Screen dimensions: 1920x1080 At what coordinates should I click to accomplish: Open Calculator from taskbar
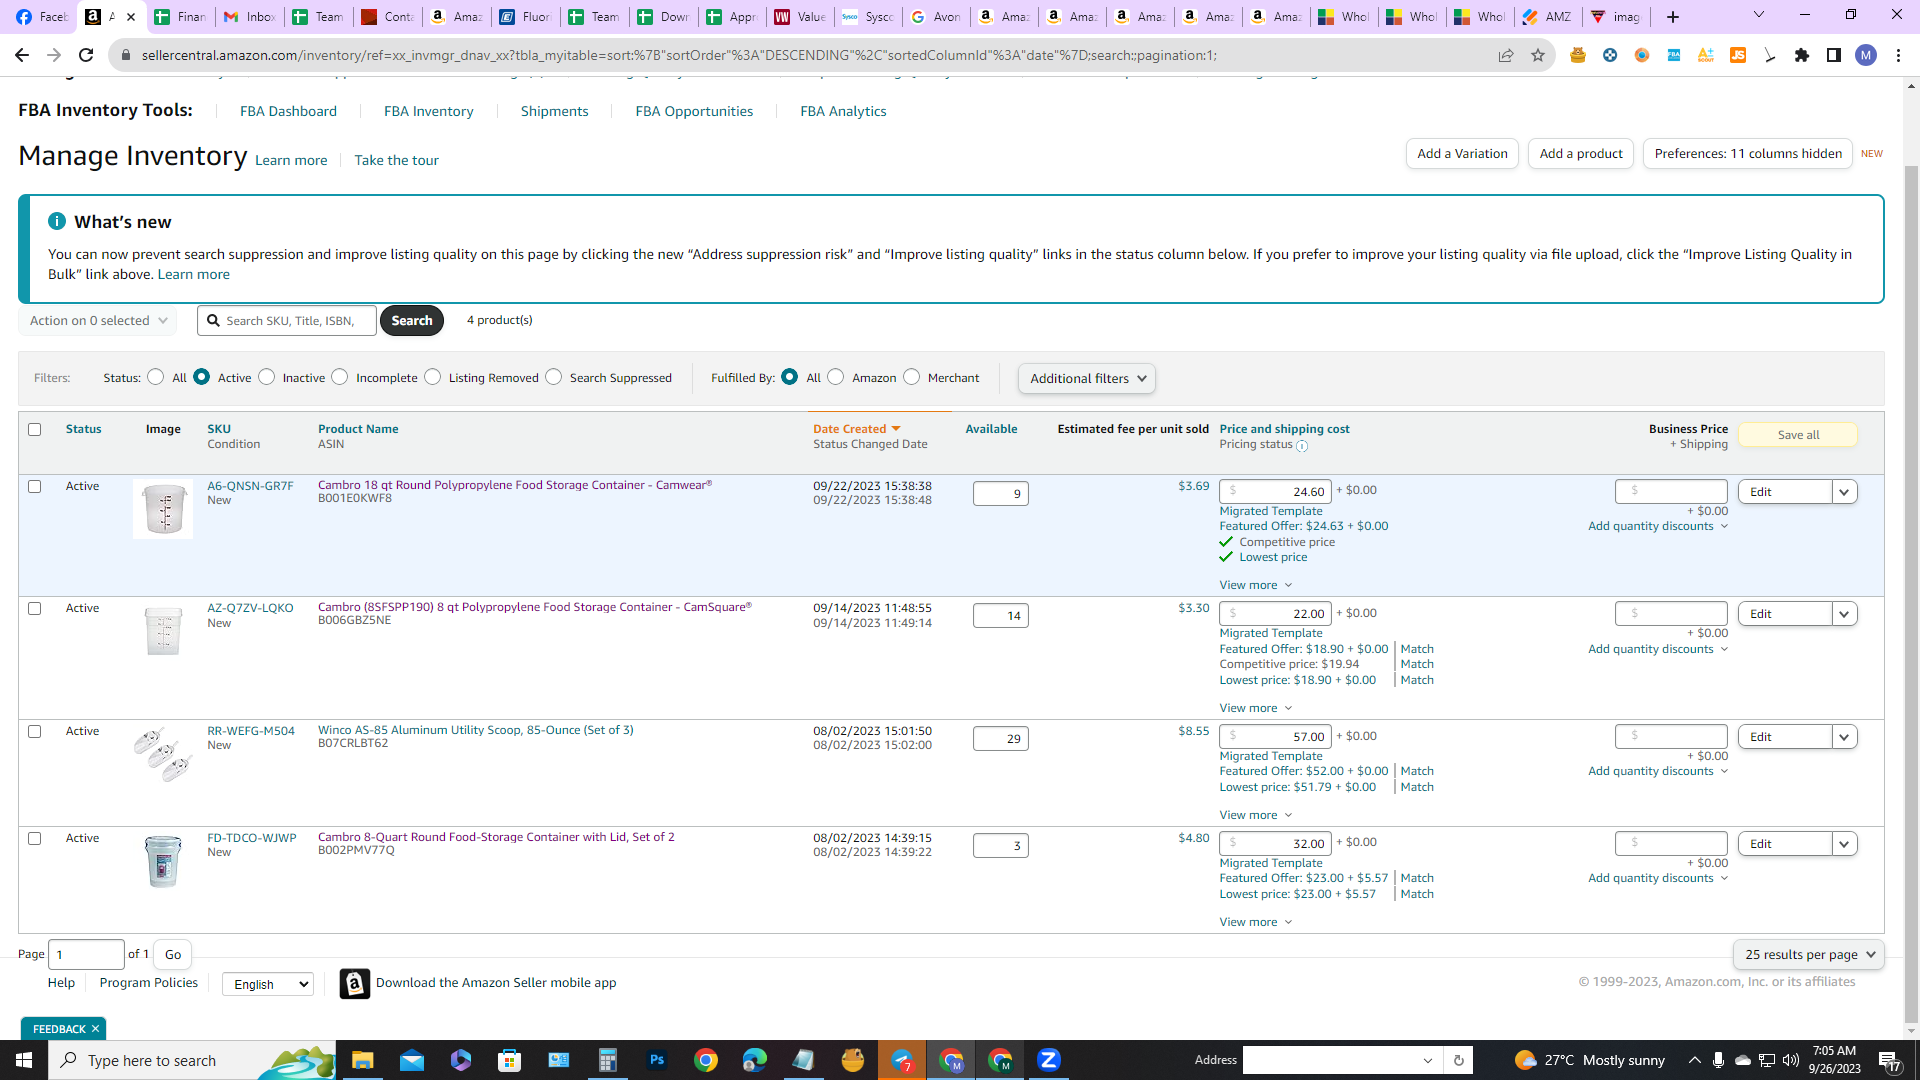point(607,1060)
